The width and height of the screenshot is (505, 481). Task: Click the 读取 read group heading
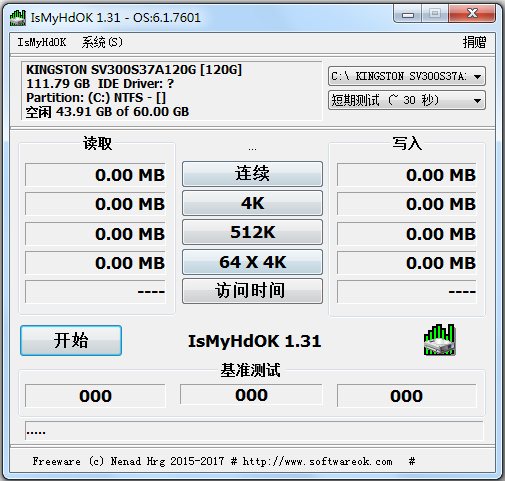[98, 143]
